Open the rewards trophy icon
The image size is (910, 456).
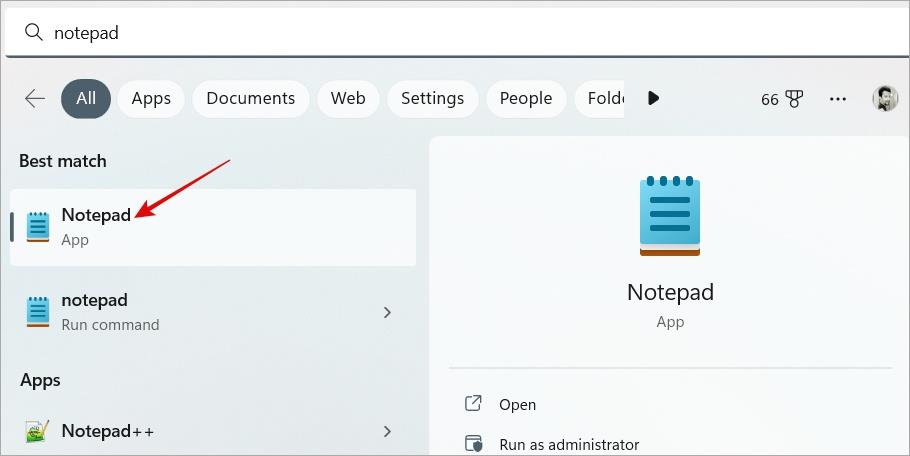[795, 99]
